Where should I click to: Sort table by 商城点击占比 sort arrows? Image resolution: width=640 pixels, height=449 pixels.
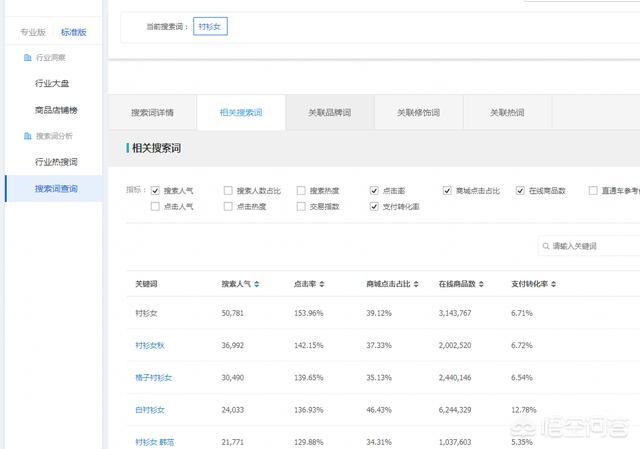416,284
